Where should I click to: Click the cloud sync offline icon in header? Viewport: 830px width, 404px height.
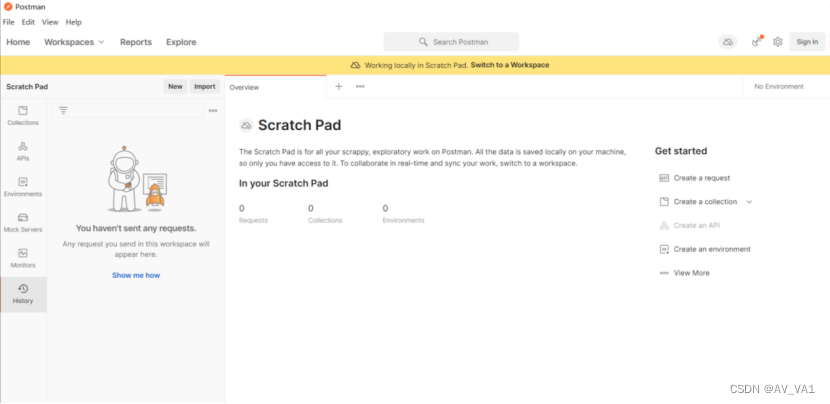(x=728, y=42)
